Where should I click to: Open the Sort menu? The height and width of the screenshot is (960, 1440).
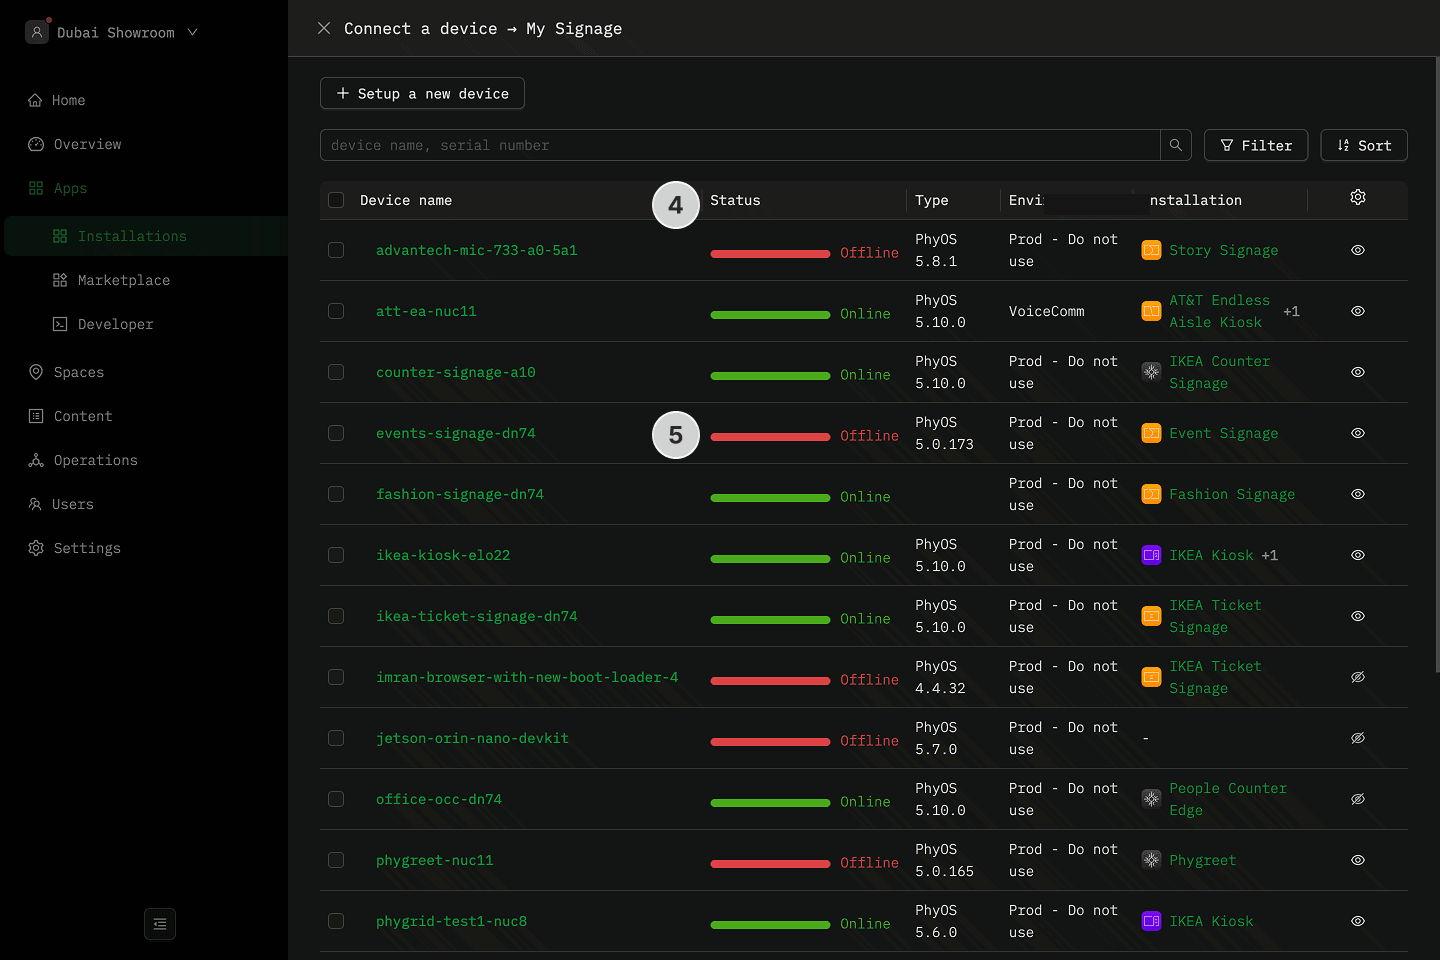coord(1363,145)
